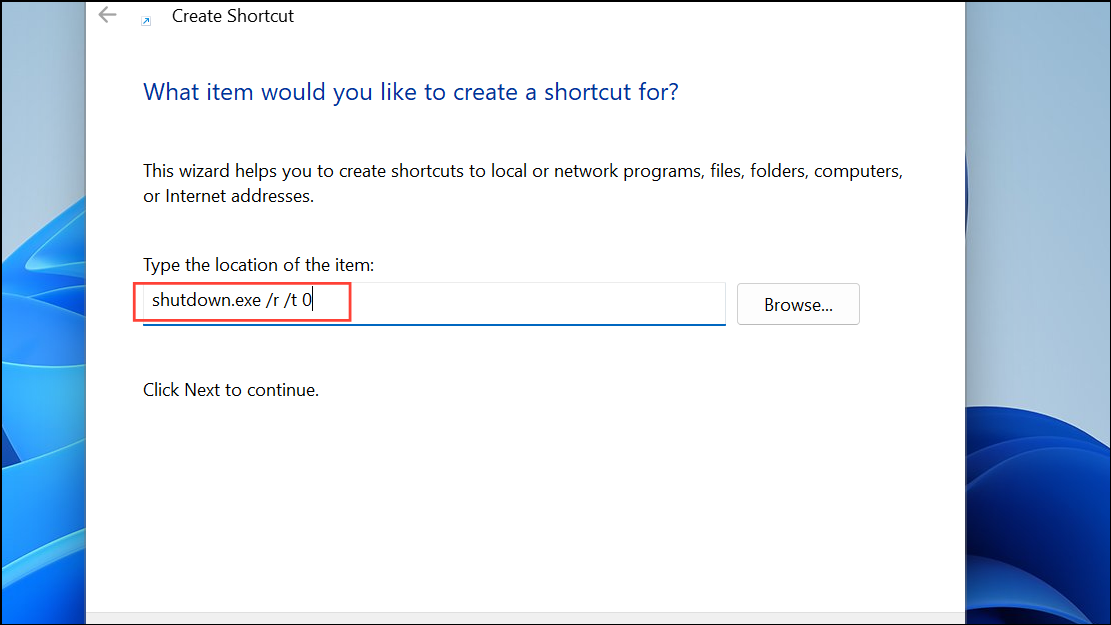Navigate back using the wizard's arrow control

click(x=107, y=15)
